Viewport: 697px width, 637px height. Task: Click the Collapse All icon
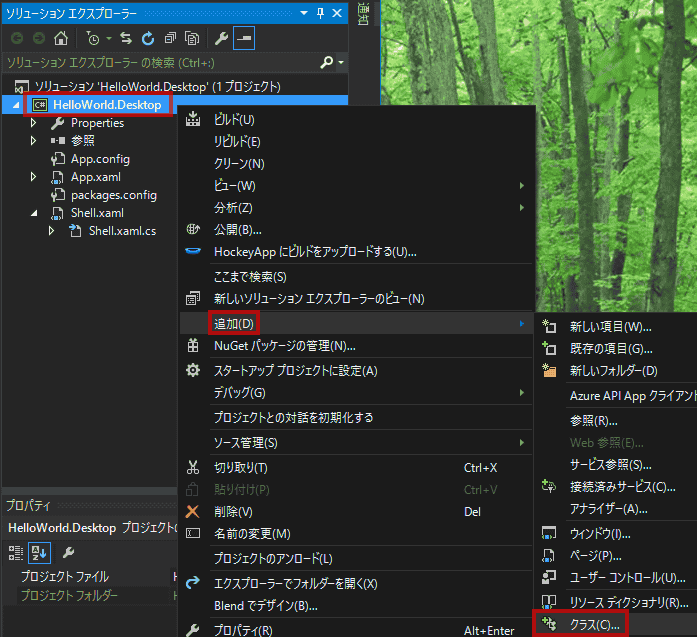pos(170,39)
